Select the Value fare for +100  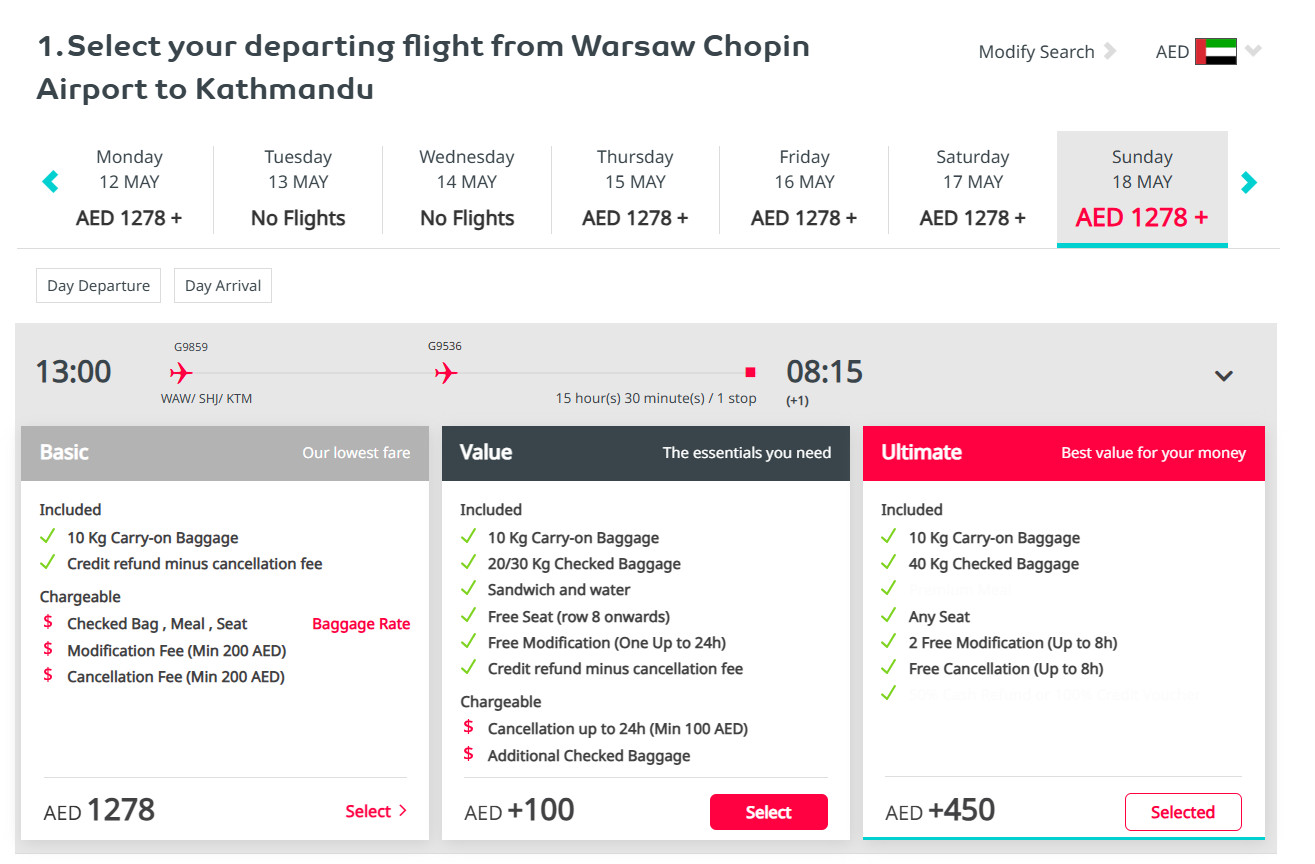point(769,812)
